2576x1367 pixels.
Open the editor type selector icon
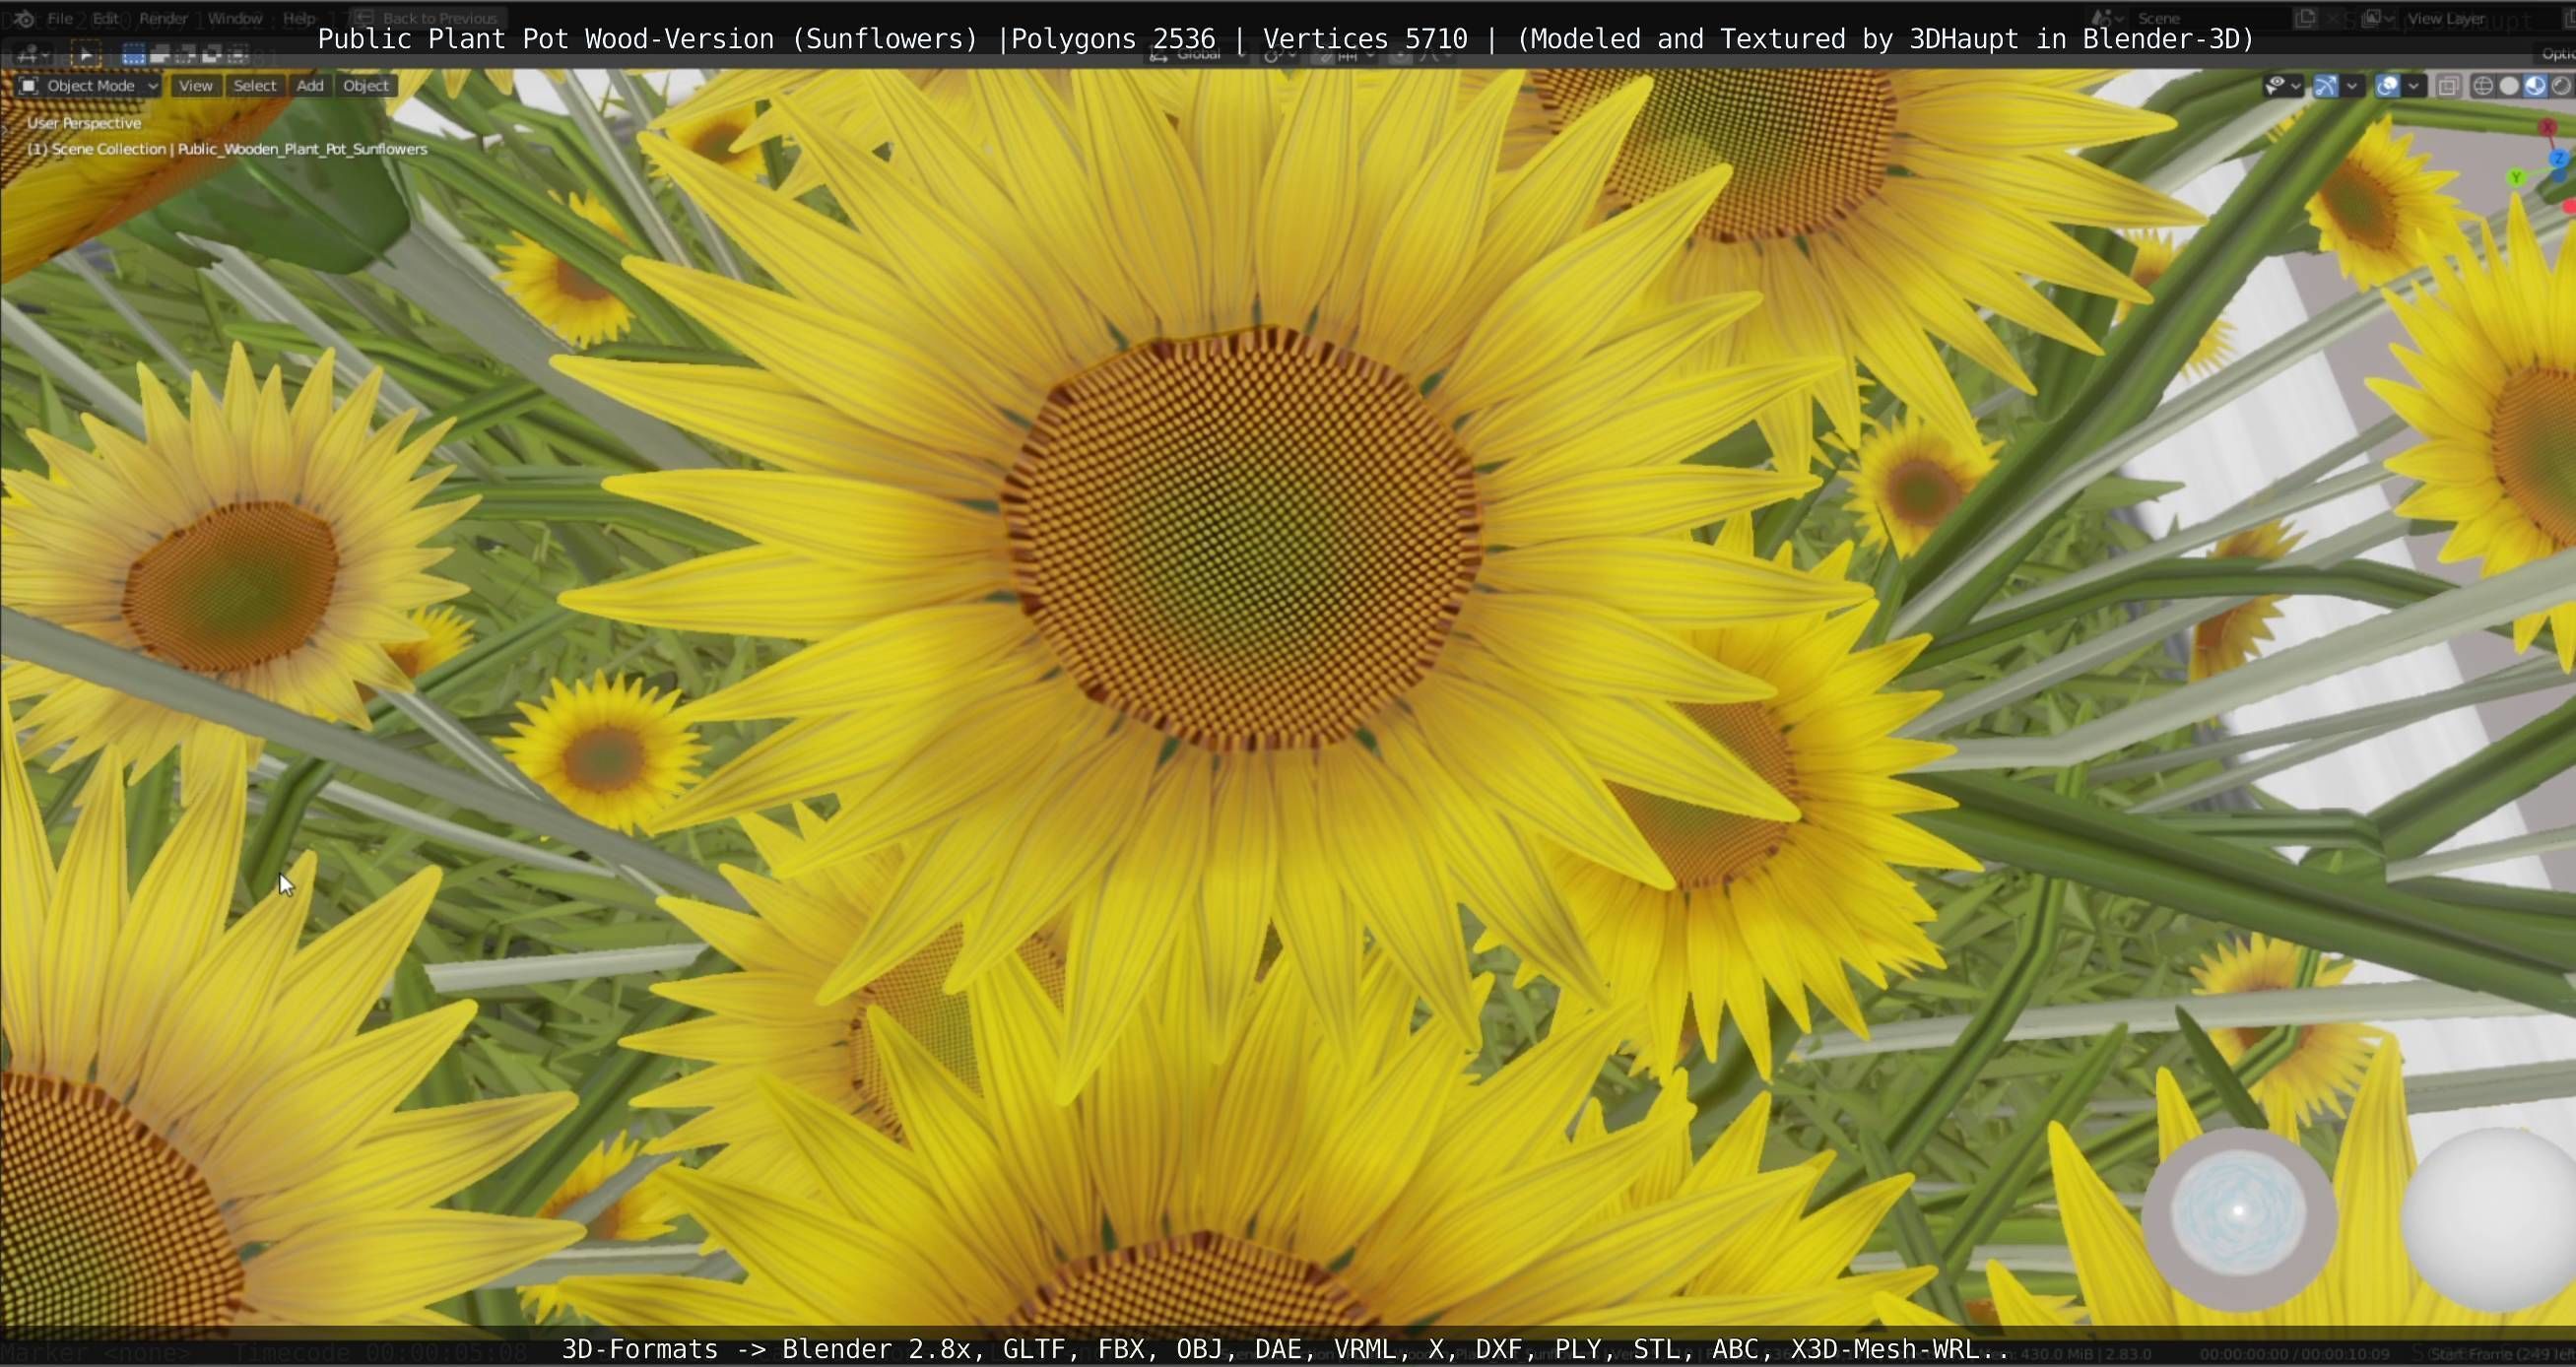tap(33, 55)
